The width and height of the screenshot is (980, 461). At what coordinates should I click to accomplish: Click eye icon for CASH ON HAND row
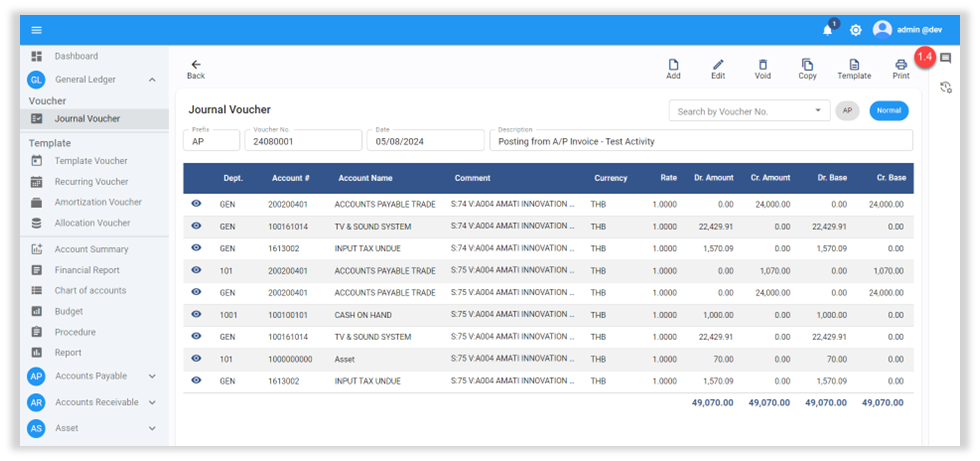pos(196,314)
